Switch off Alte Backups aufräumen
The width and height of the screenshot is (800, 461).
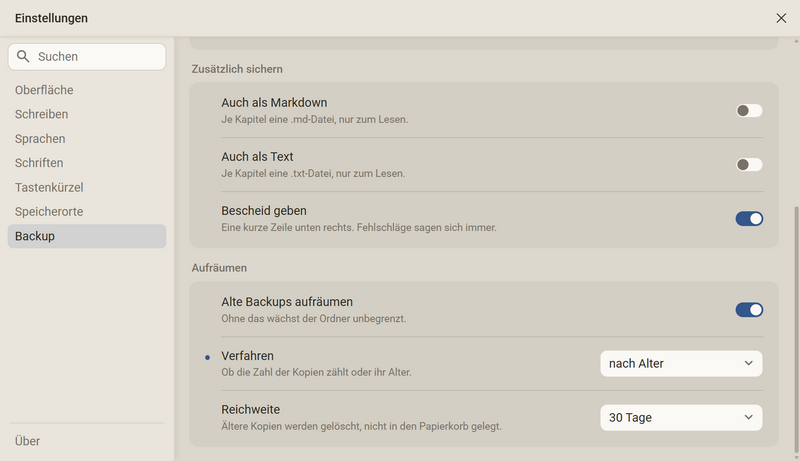(749, 310)
